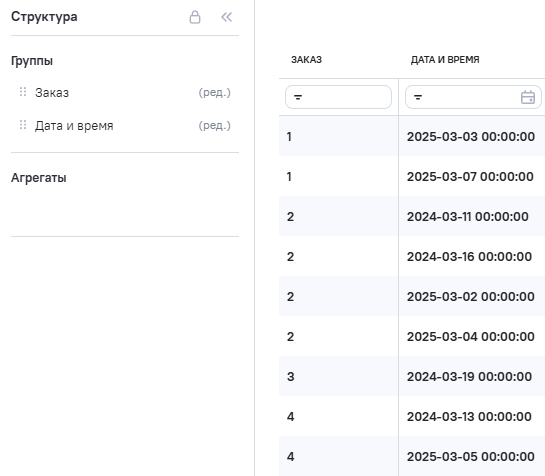
Task: Click the filter icon in Дата и время column
Action: (x=418, y=97)
